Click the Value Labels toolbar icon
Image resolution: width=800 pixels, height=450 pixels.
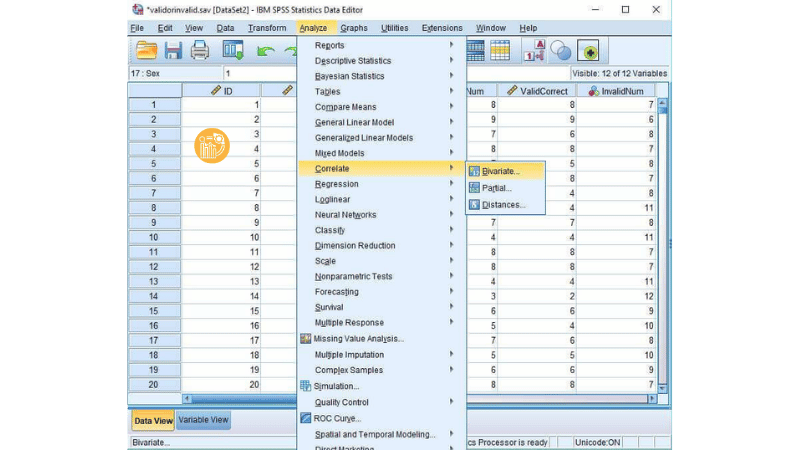(534, 50)
